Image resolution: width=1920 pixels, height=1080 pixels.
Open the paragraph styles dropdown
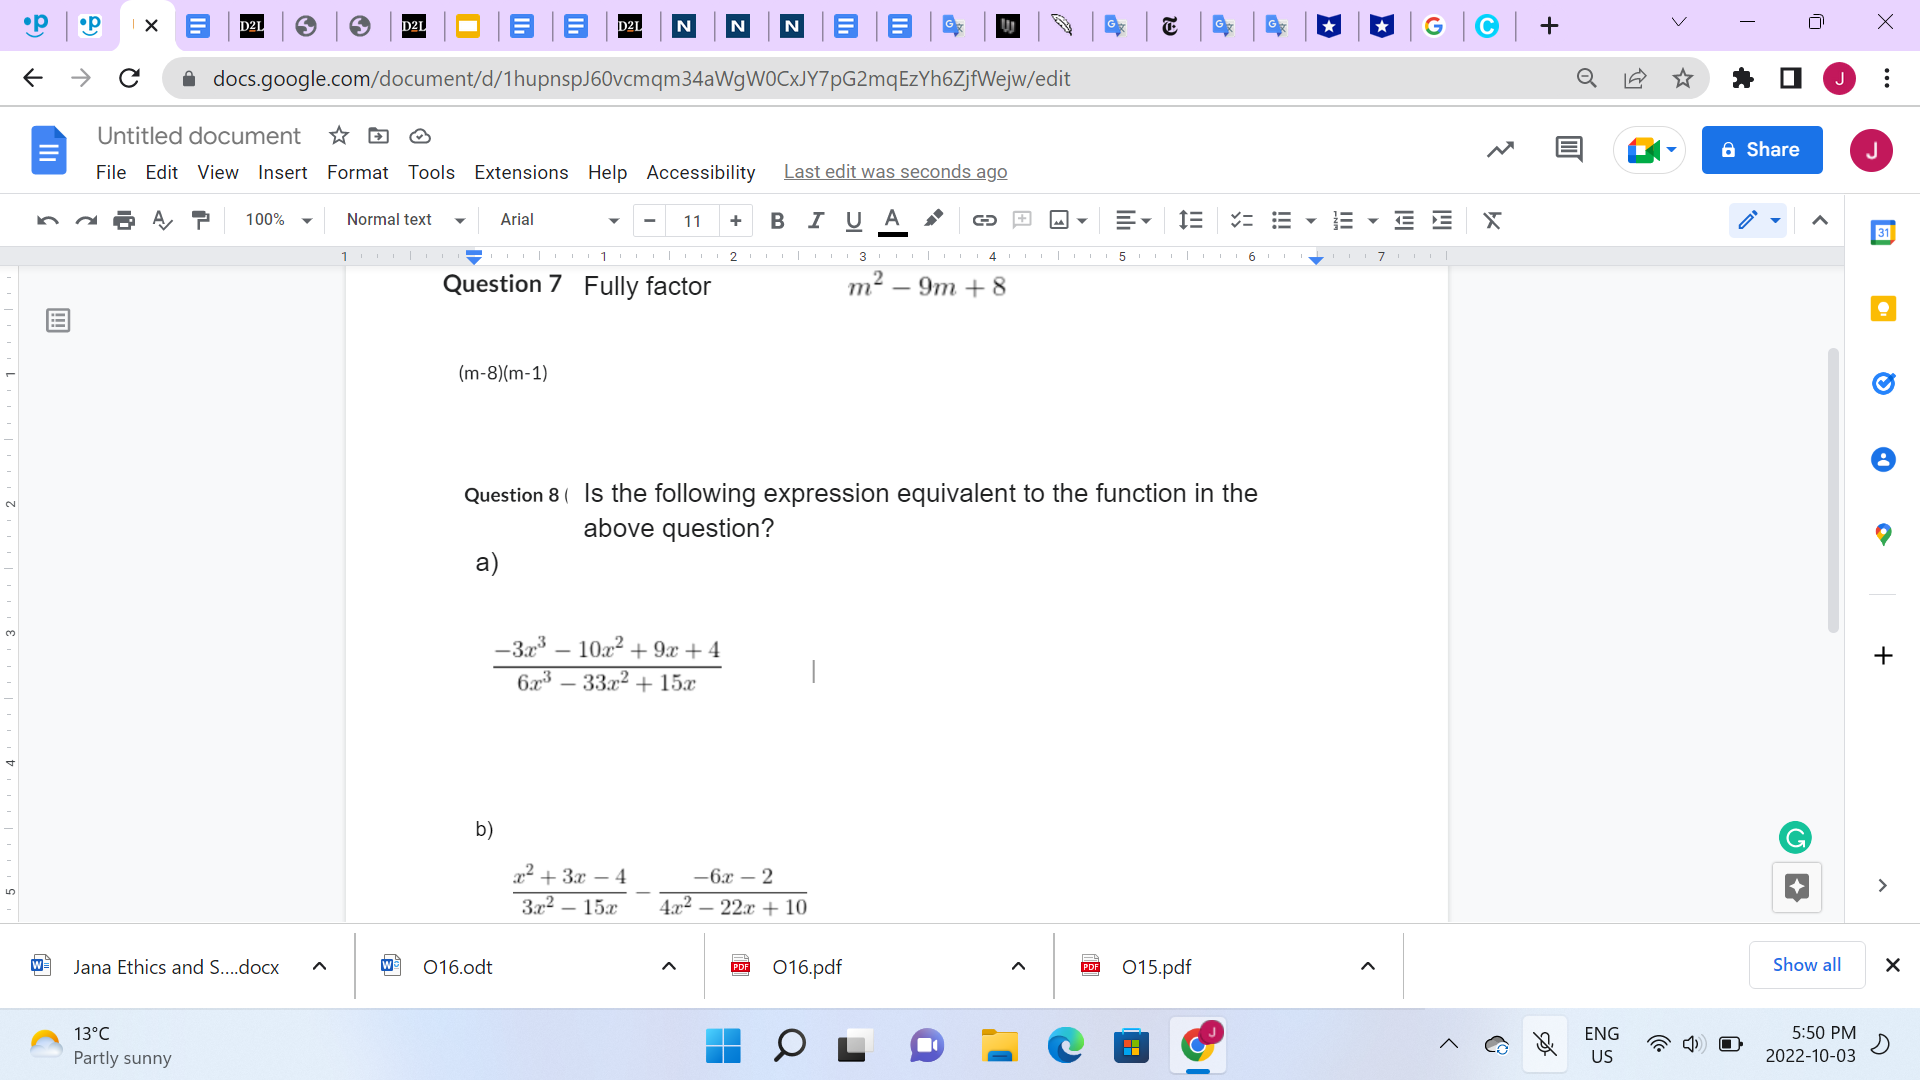pyautogui.click(x=403, y=220)
